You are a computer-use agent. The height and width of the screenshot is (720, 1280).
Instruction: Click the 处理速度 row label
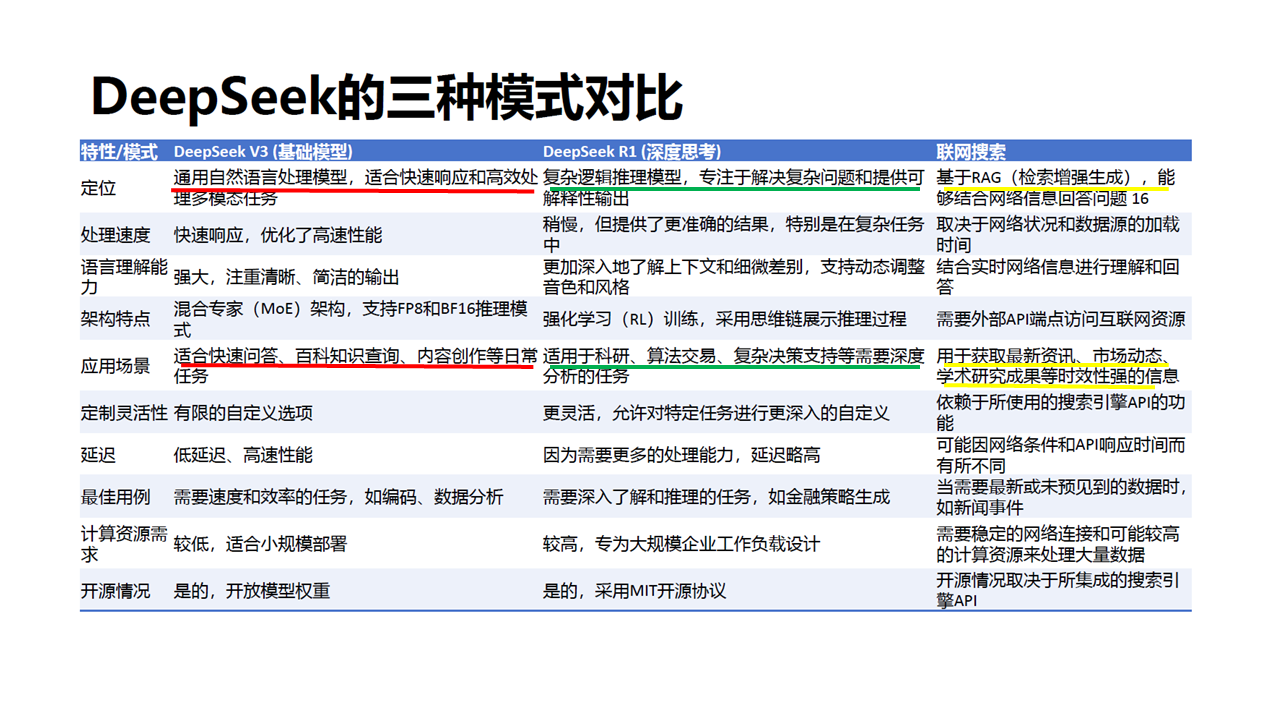pyautogui.click(x=115, y=235)
